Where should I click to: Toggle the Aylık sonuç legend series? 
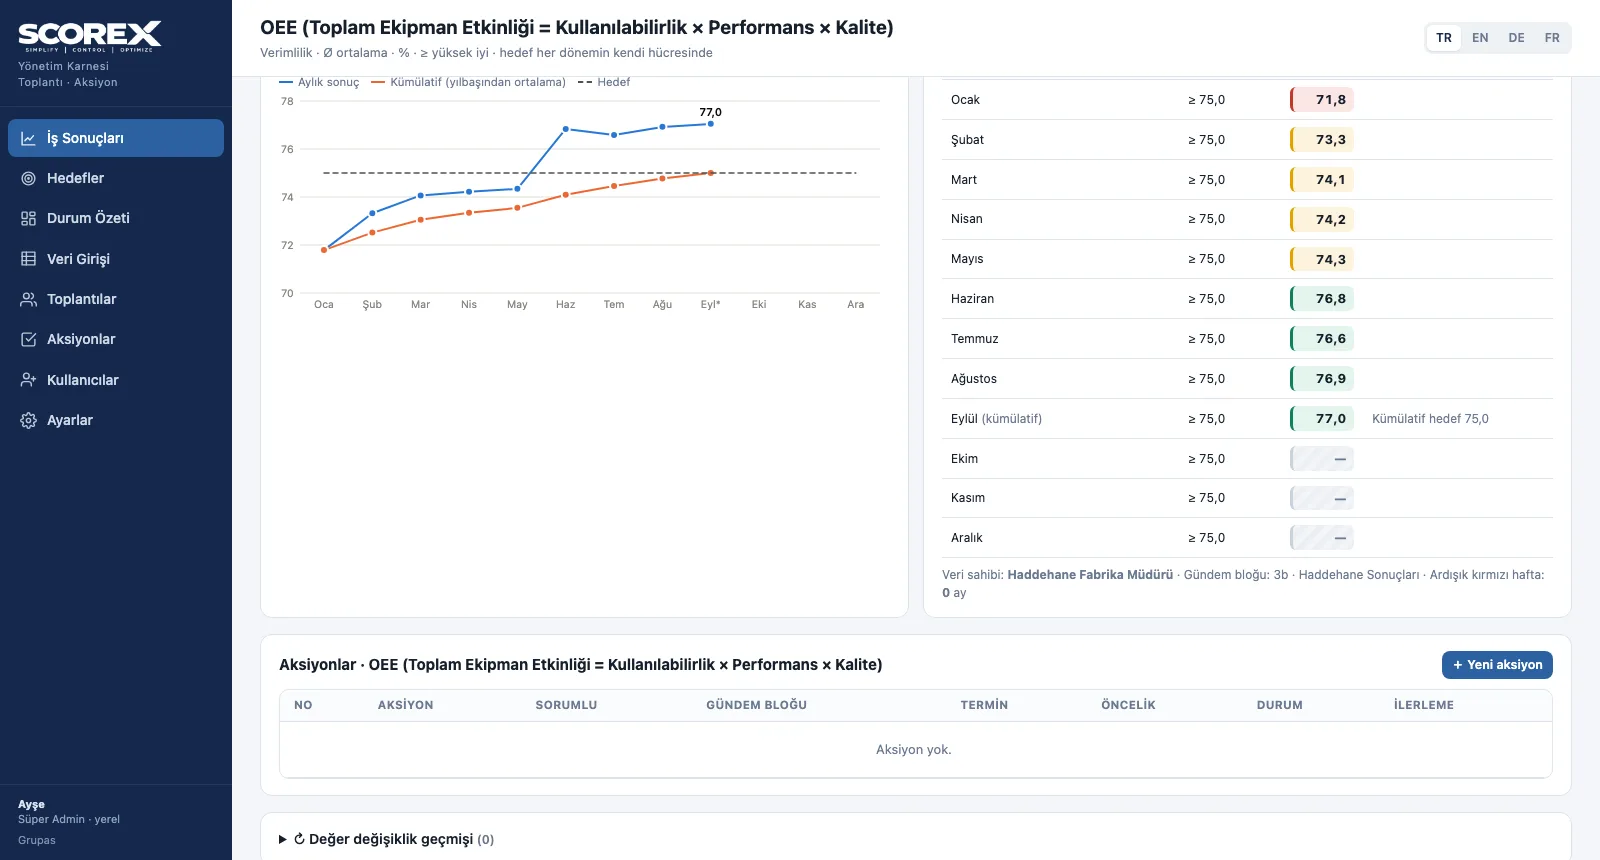tap(319, 82)
